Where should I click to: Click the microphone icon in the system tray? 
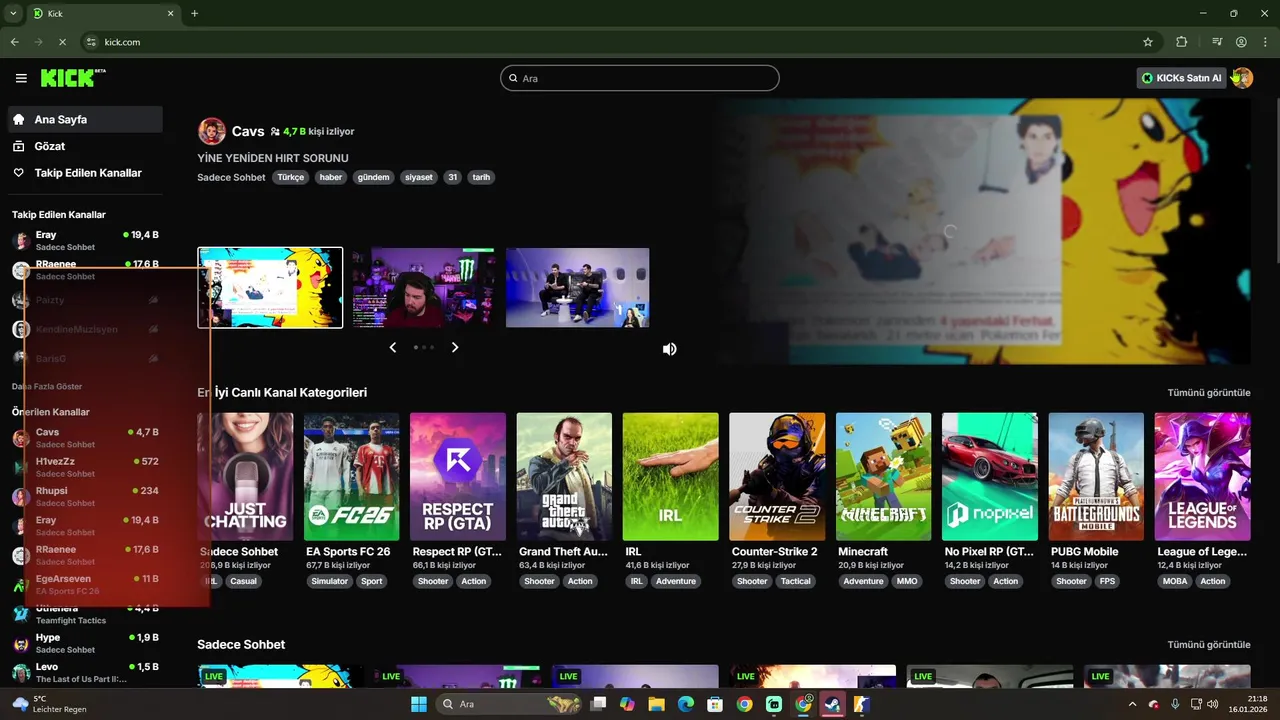(x=1175, y=704)
